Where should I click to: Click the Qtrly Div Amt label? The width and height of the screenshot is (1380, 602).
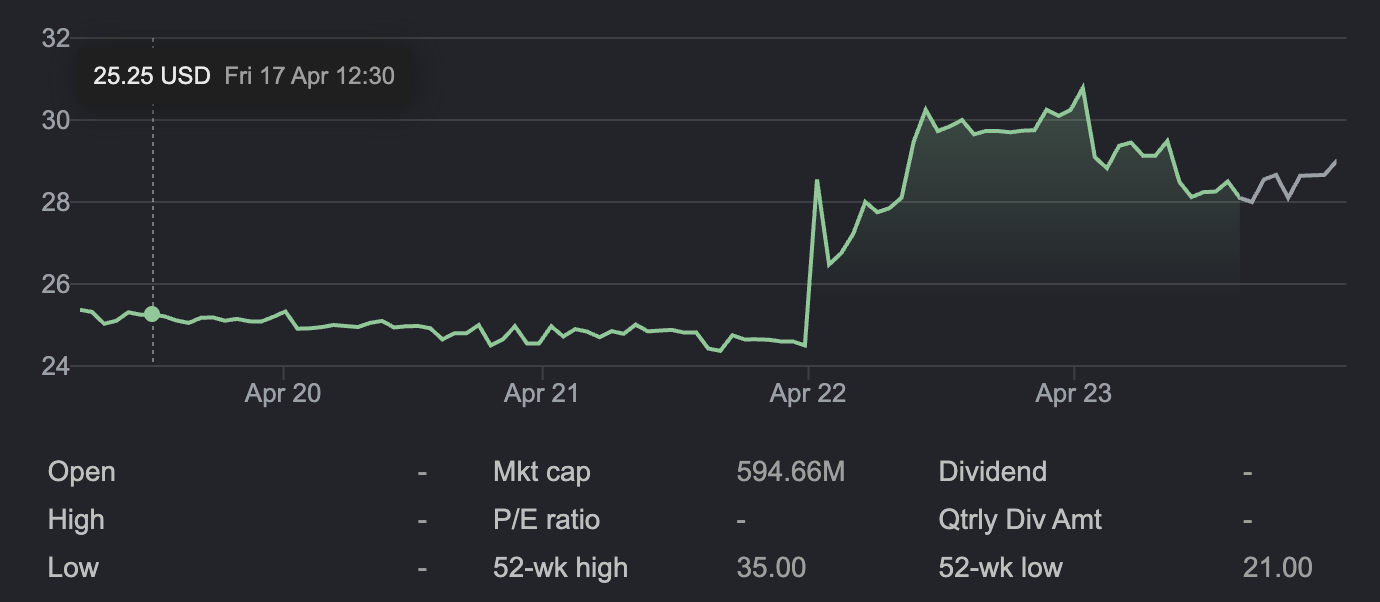[1020, 520]
